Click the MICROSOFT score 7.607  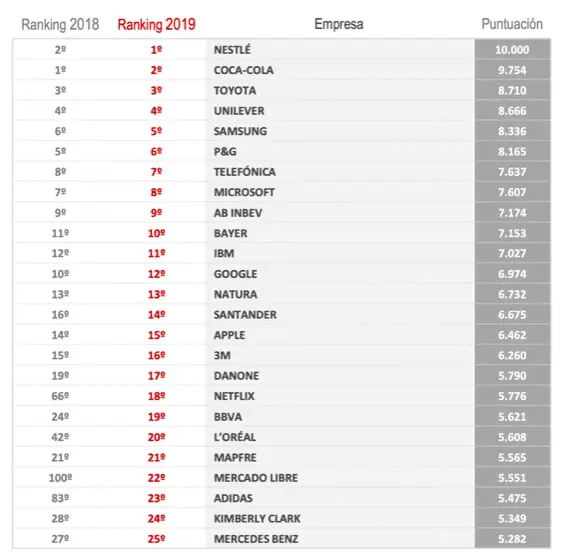(x=512, y=192)
